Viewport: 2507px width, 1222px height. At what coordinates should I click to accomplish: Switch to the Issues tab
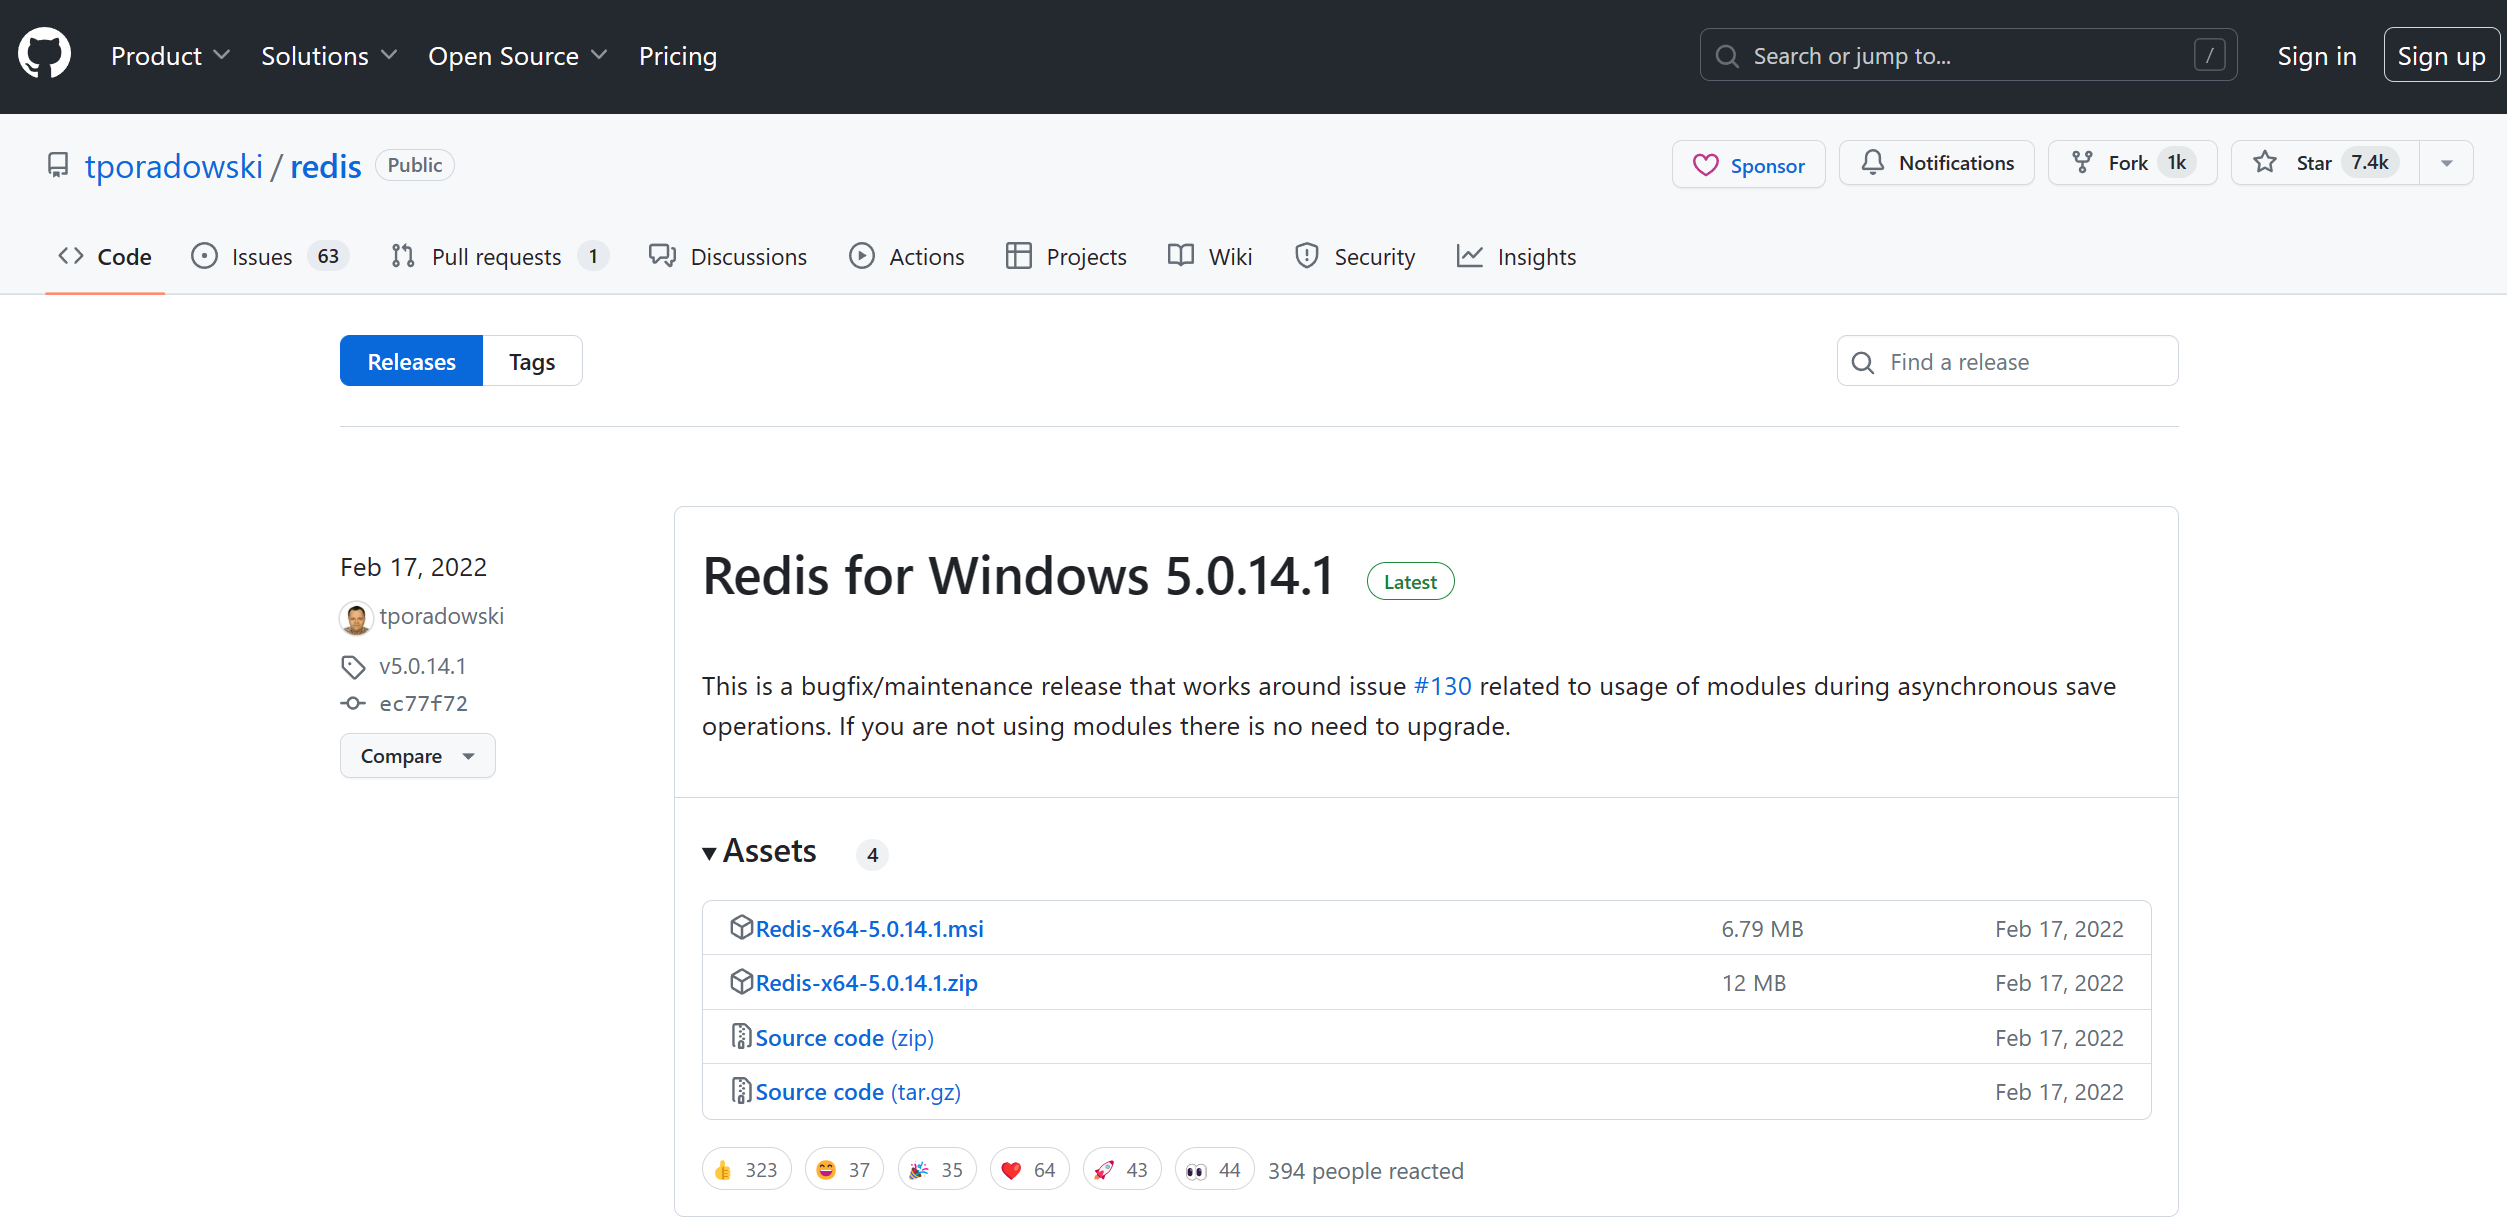click(x=270, y=257)
